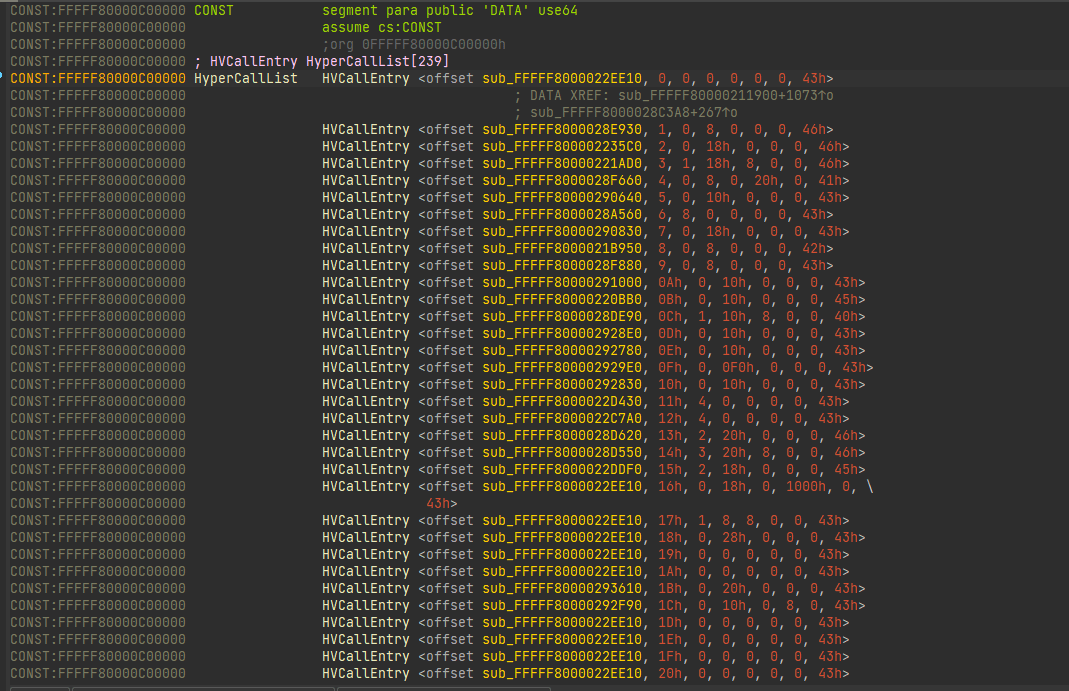Click the 20h value in entry 4 row
This screenshot has width=1069, height=691.
point(766,181)
